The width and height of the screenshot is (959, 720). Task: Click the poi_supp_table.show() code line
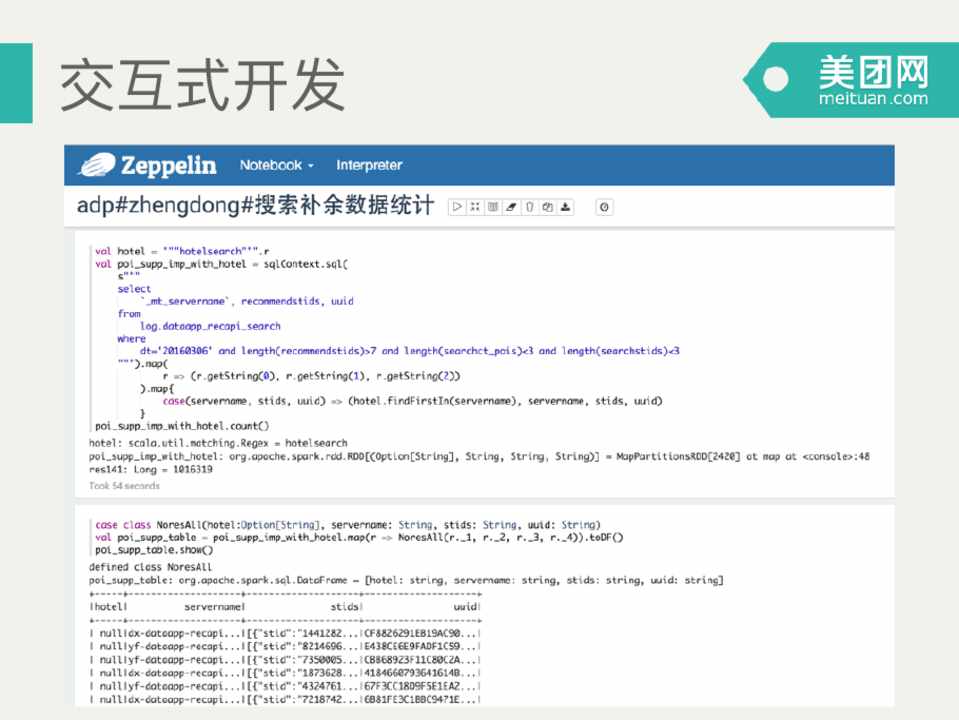point(154,550)
